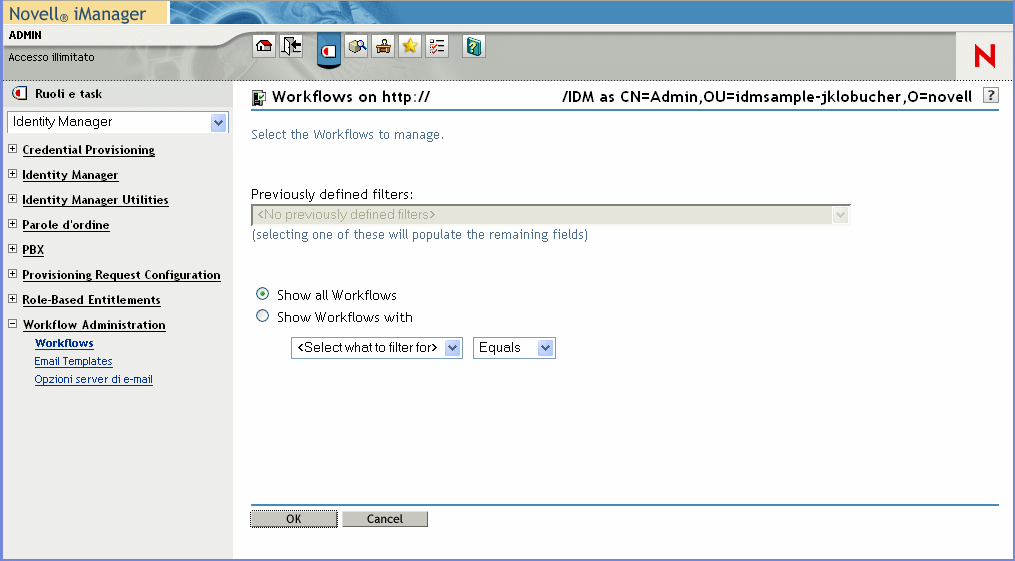Expand the Credential Provisioning section
This screenshot has width=1015, height=561.
[x=13, y=150]
